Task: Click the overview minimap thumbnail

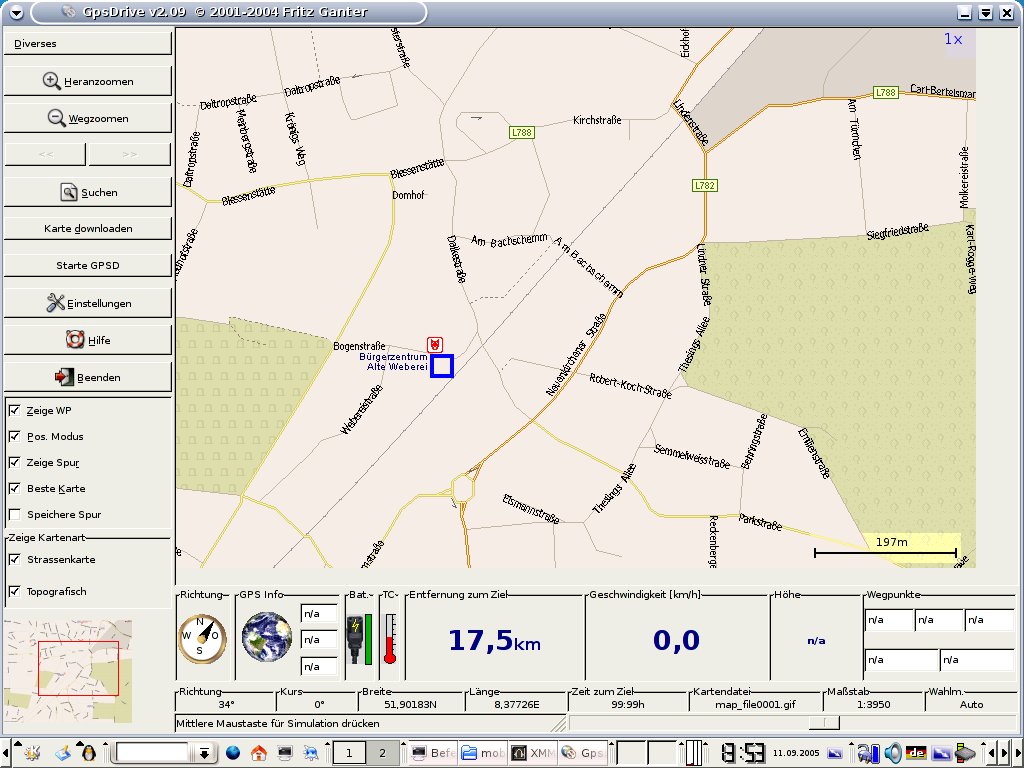Action: tap(68, 671)
